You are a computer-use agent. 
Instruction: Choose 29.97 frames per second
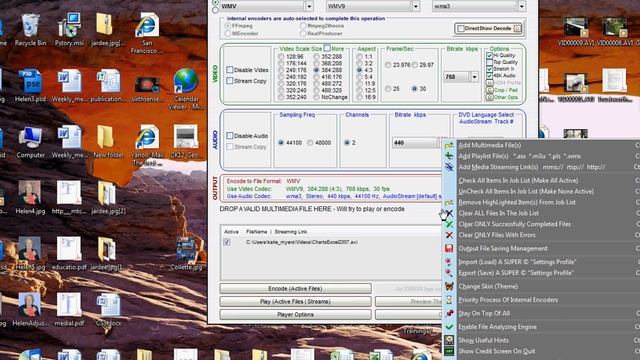tap(415, 65)
